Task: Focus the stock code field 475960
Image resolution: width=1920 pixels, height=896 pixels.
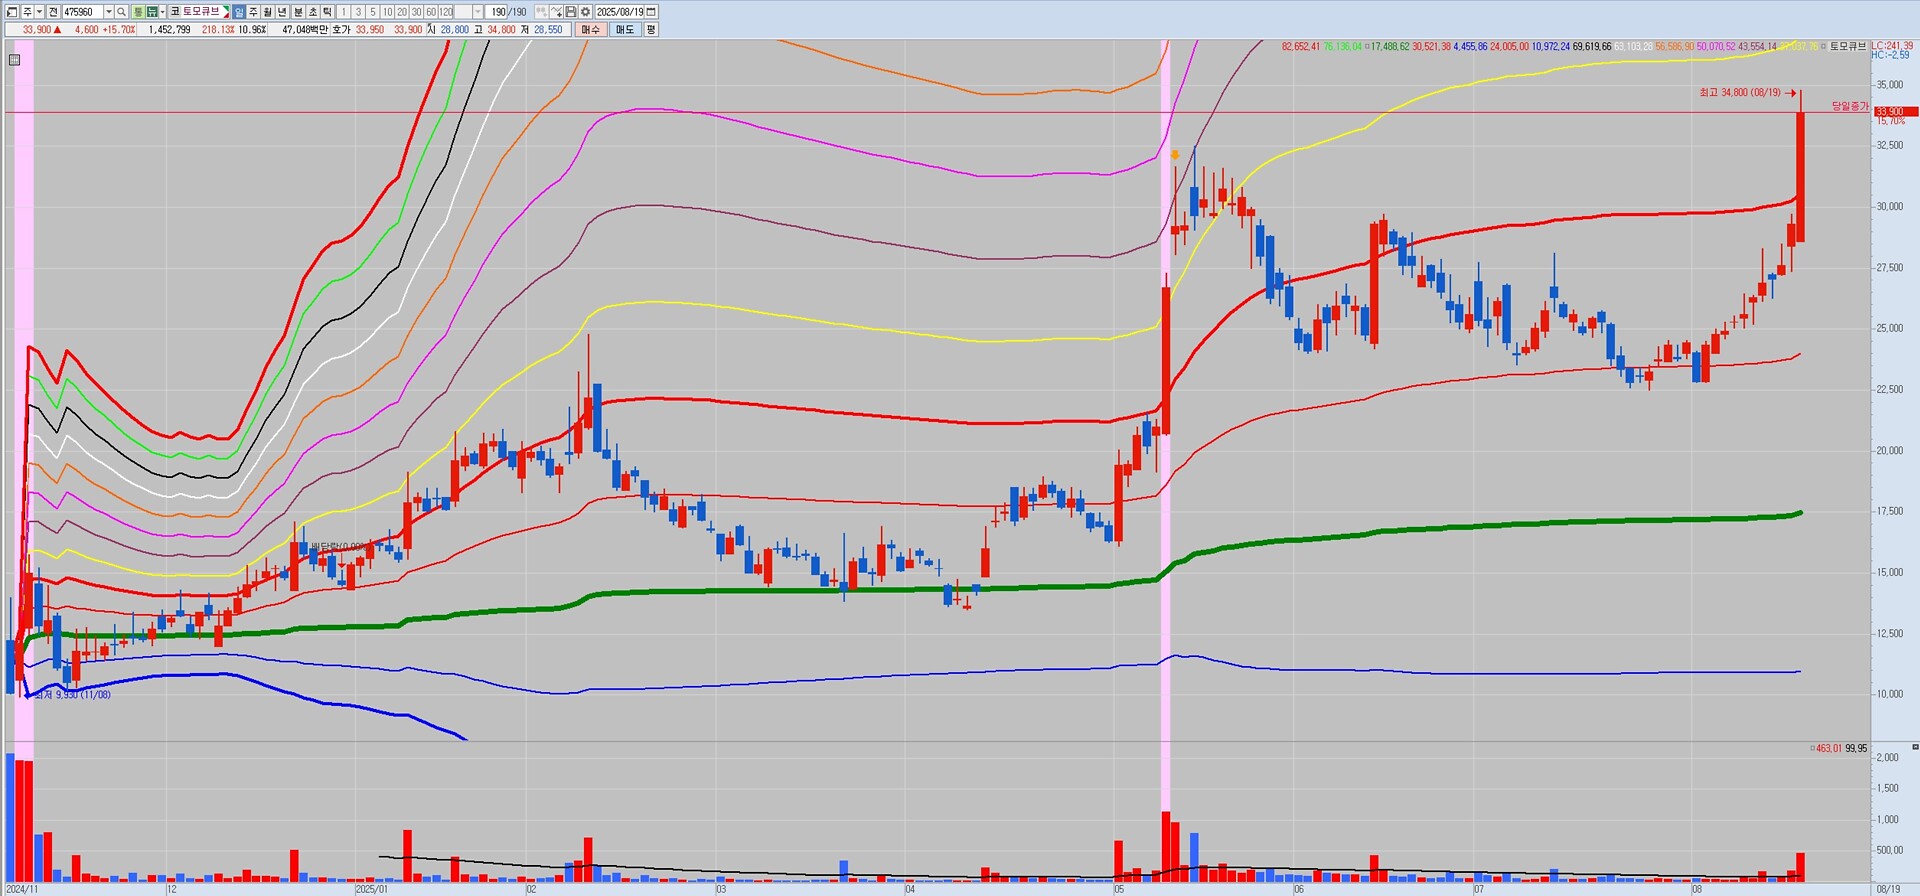Action: 82,12
